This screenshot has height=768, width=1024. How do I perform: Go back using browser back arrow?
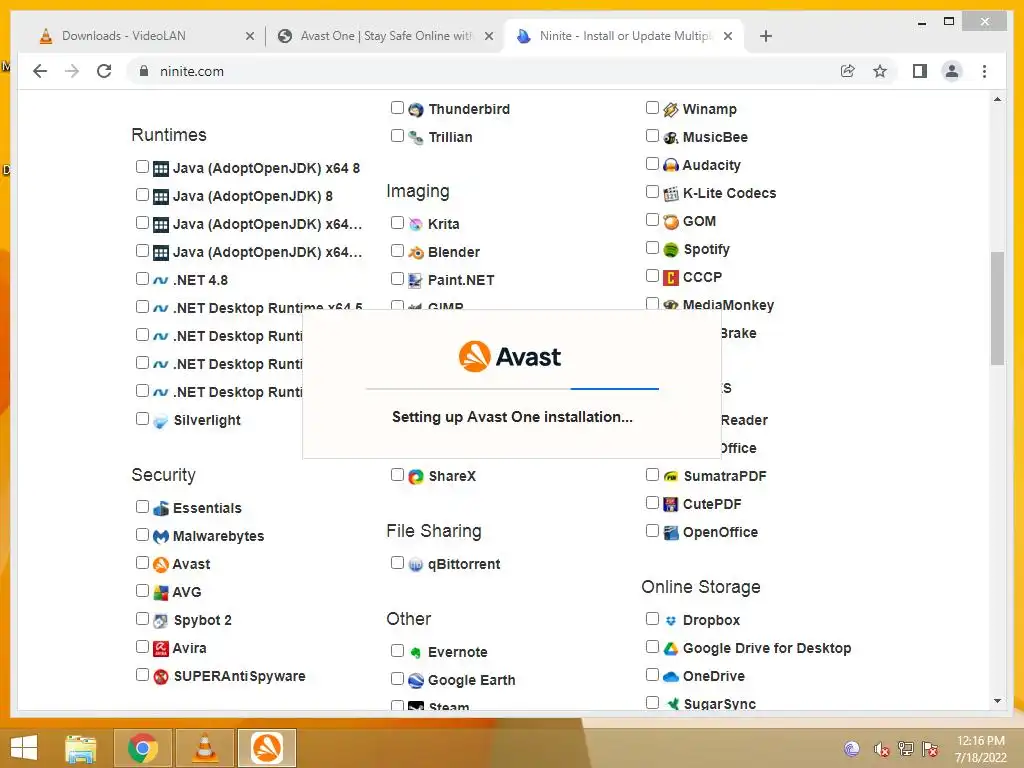40,71
